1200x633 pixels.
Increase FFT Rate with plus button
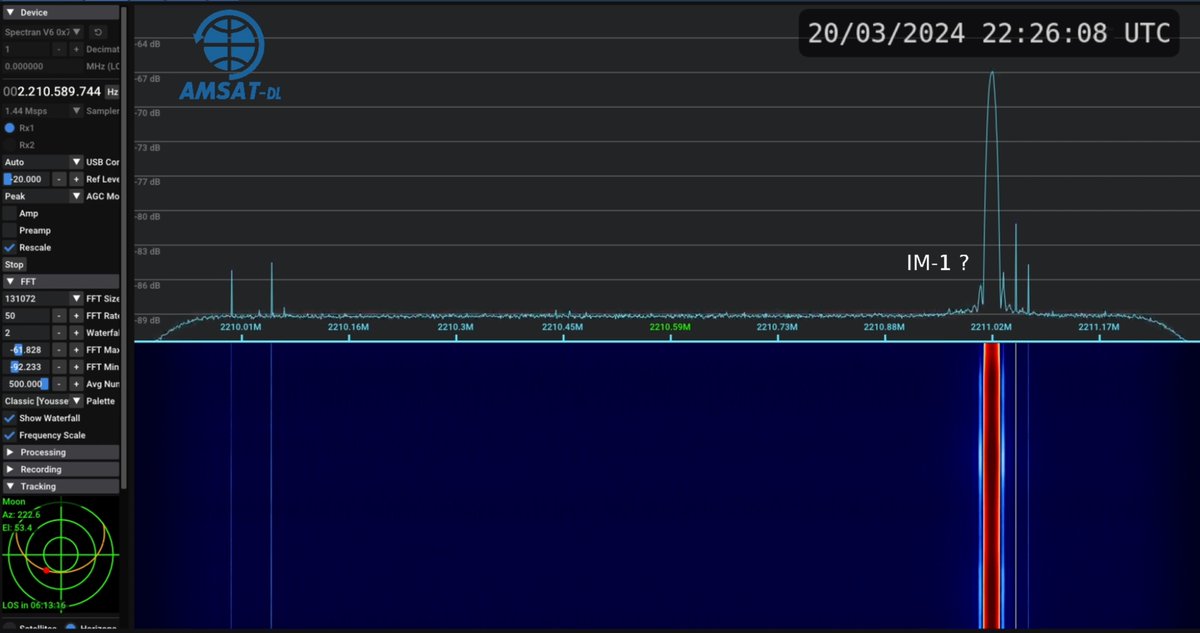tap(76, 316)
